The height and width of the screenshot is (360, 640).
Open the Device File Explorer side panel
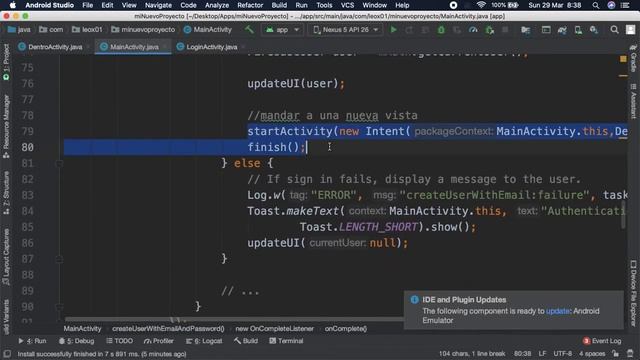[633, 293]
